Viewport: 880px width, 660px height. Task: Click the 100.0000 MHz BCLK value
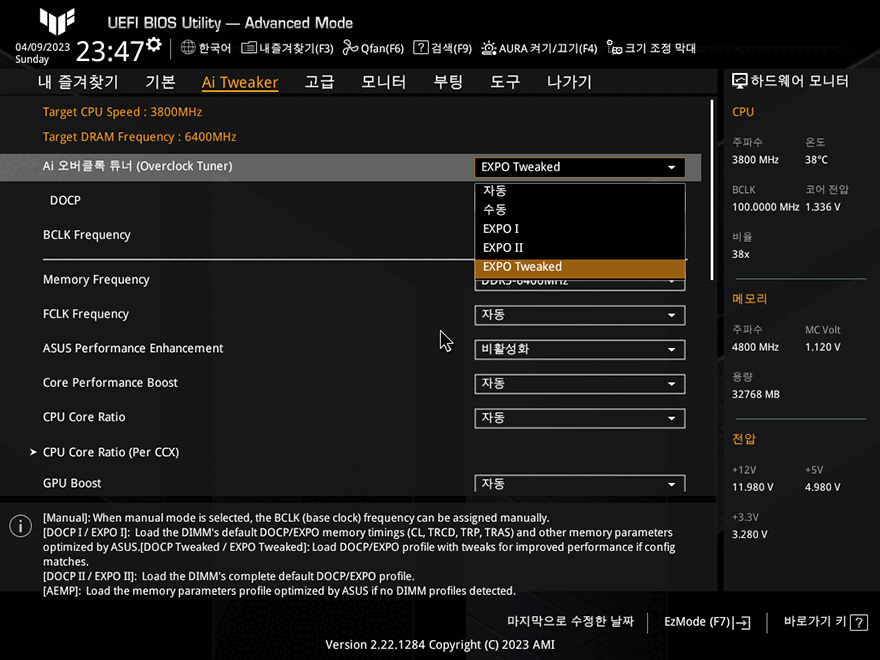(765, 207)
